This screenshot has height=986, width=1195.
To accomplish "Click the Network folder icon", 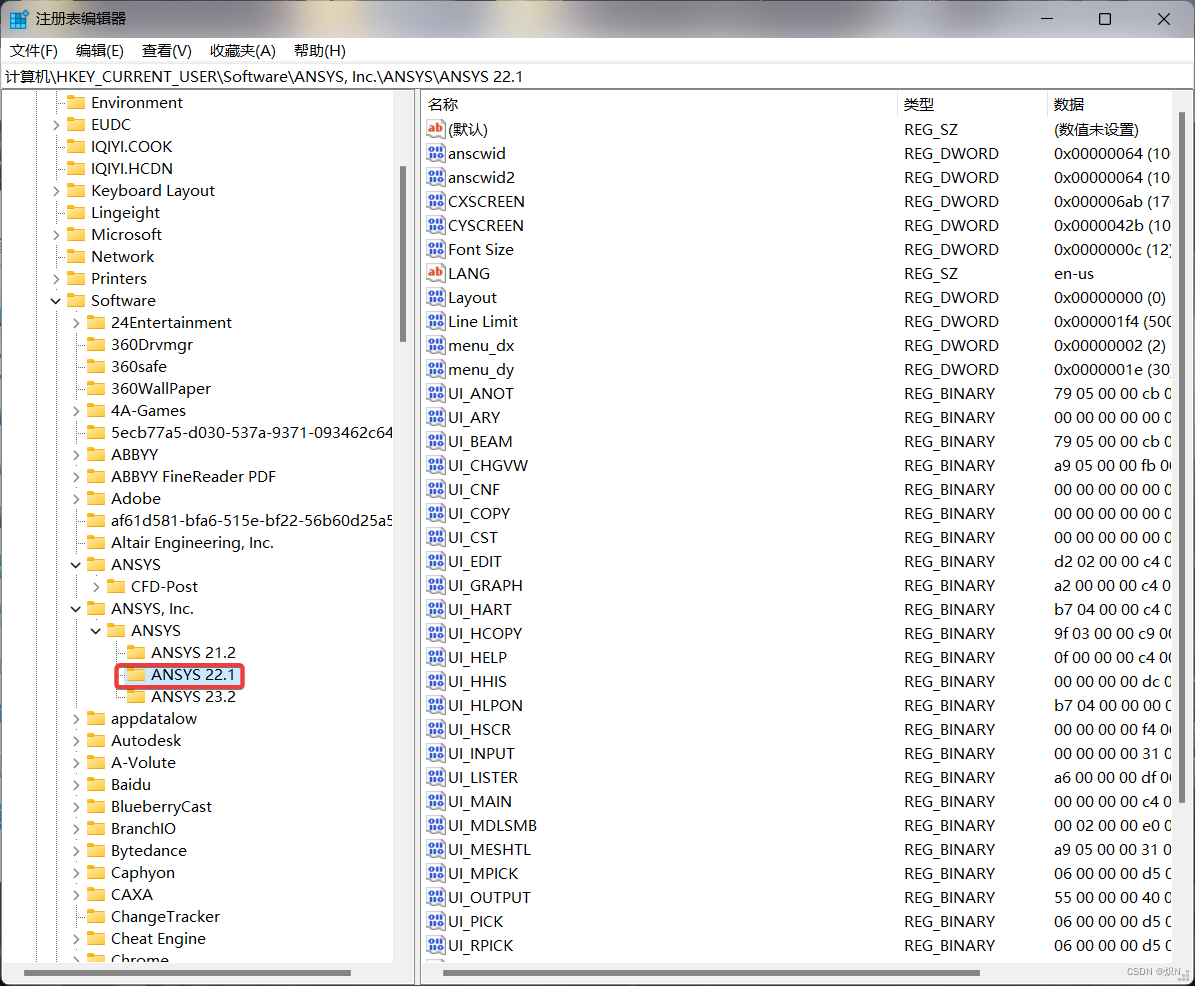I will pos(76,256).
